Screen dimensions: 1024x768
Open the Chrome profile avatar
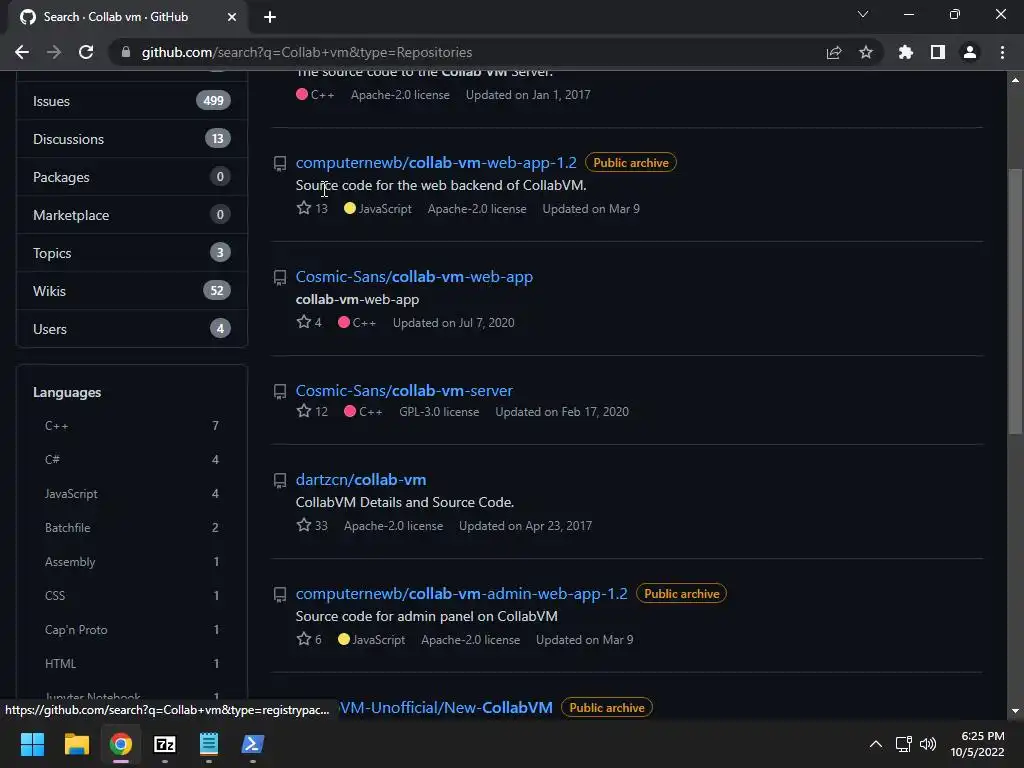tap(970, 52)
